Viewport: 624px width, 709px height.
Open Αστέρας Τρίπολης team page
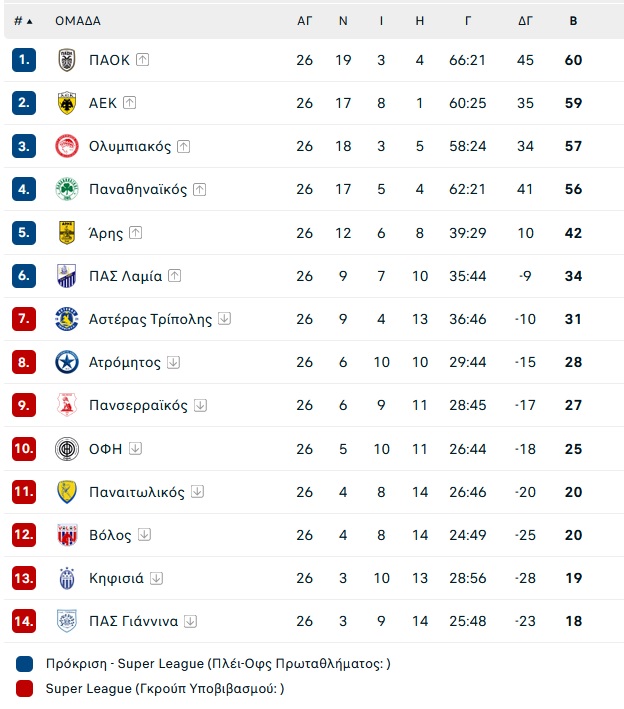click(x=150, y=319)
